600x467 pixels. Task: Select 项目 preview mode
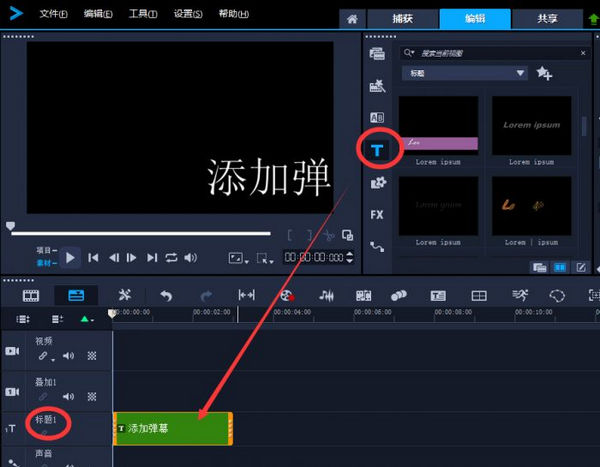click(x=47, y=250)
